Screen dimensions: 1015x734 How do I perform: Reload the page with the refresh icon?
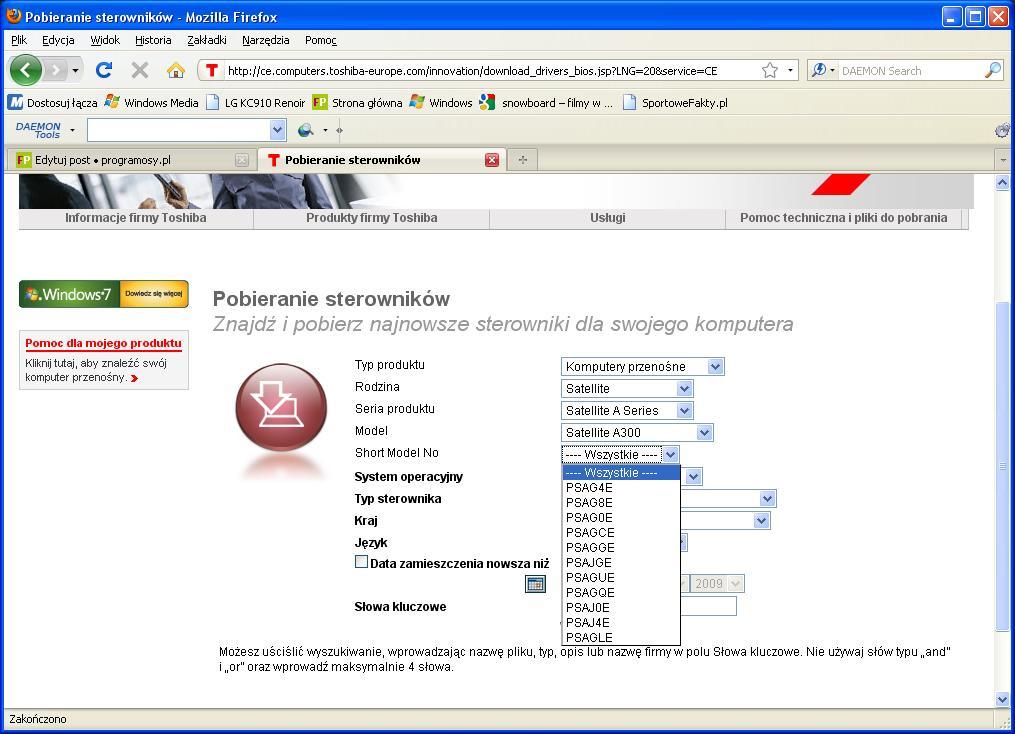click(x=104, y=70)
